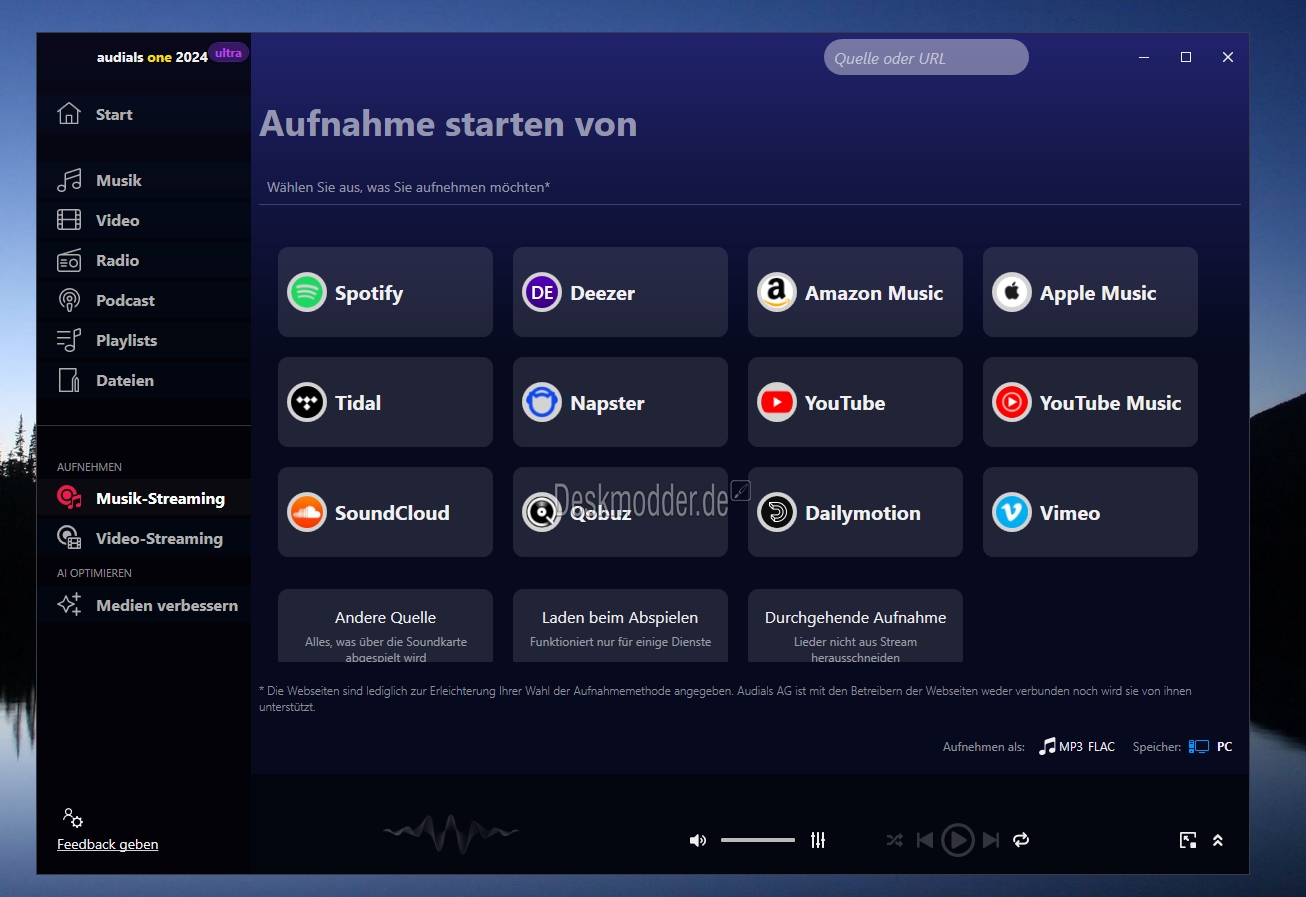Open the Dateien section

click(144, 380)
